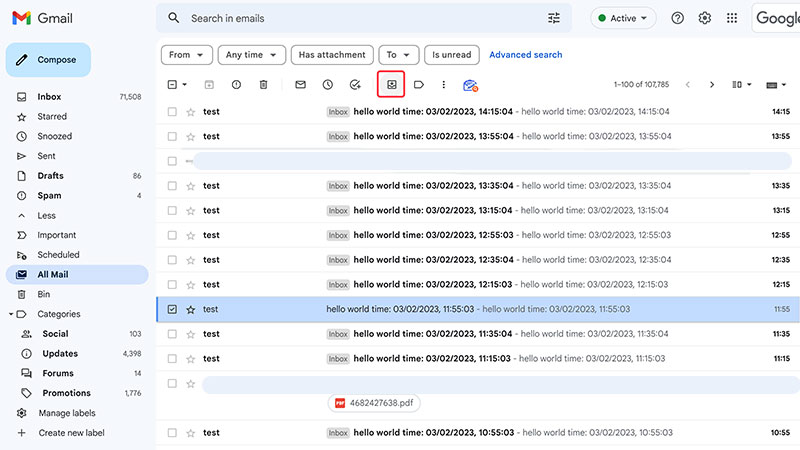800x450 pixels.
Task: Click Create new label
Action: pyautogui.click(x=71, y=433)
